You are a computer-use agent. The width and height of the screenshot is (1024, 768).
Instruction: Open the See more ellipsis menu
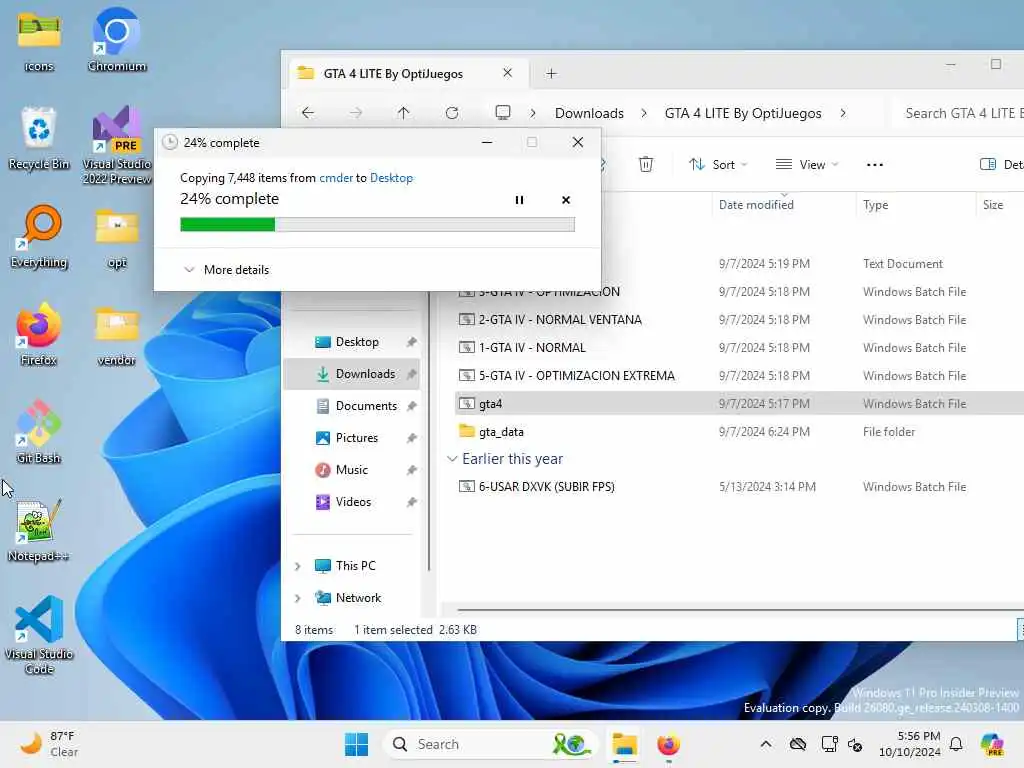pyautogui.click(x=875, y=165)
